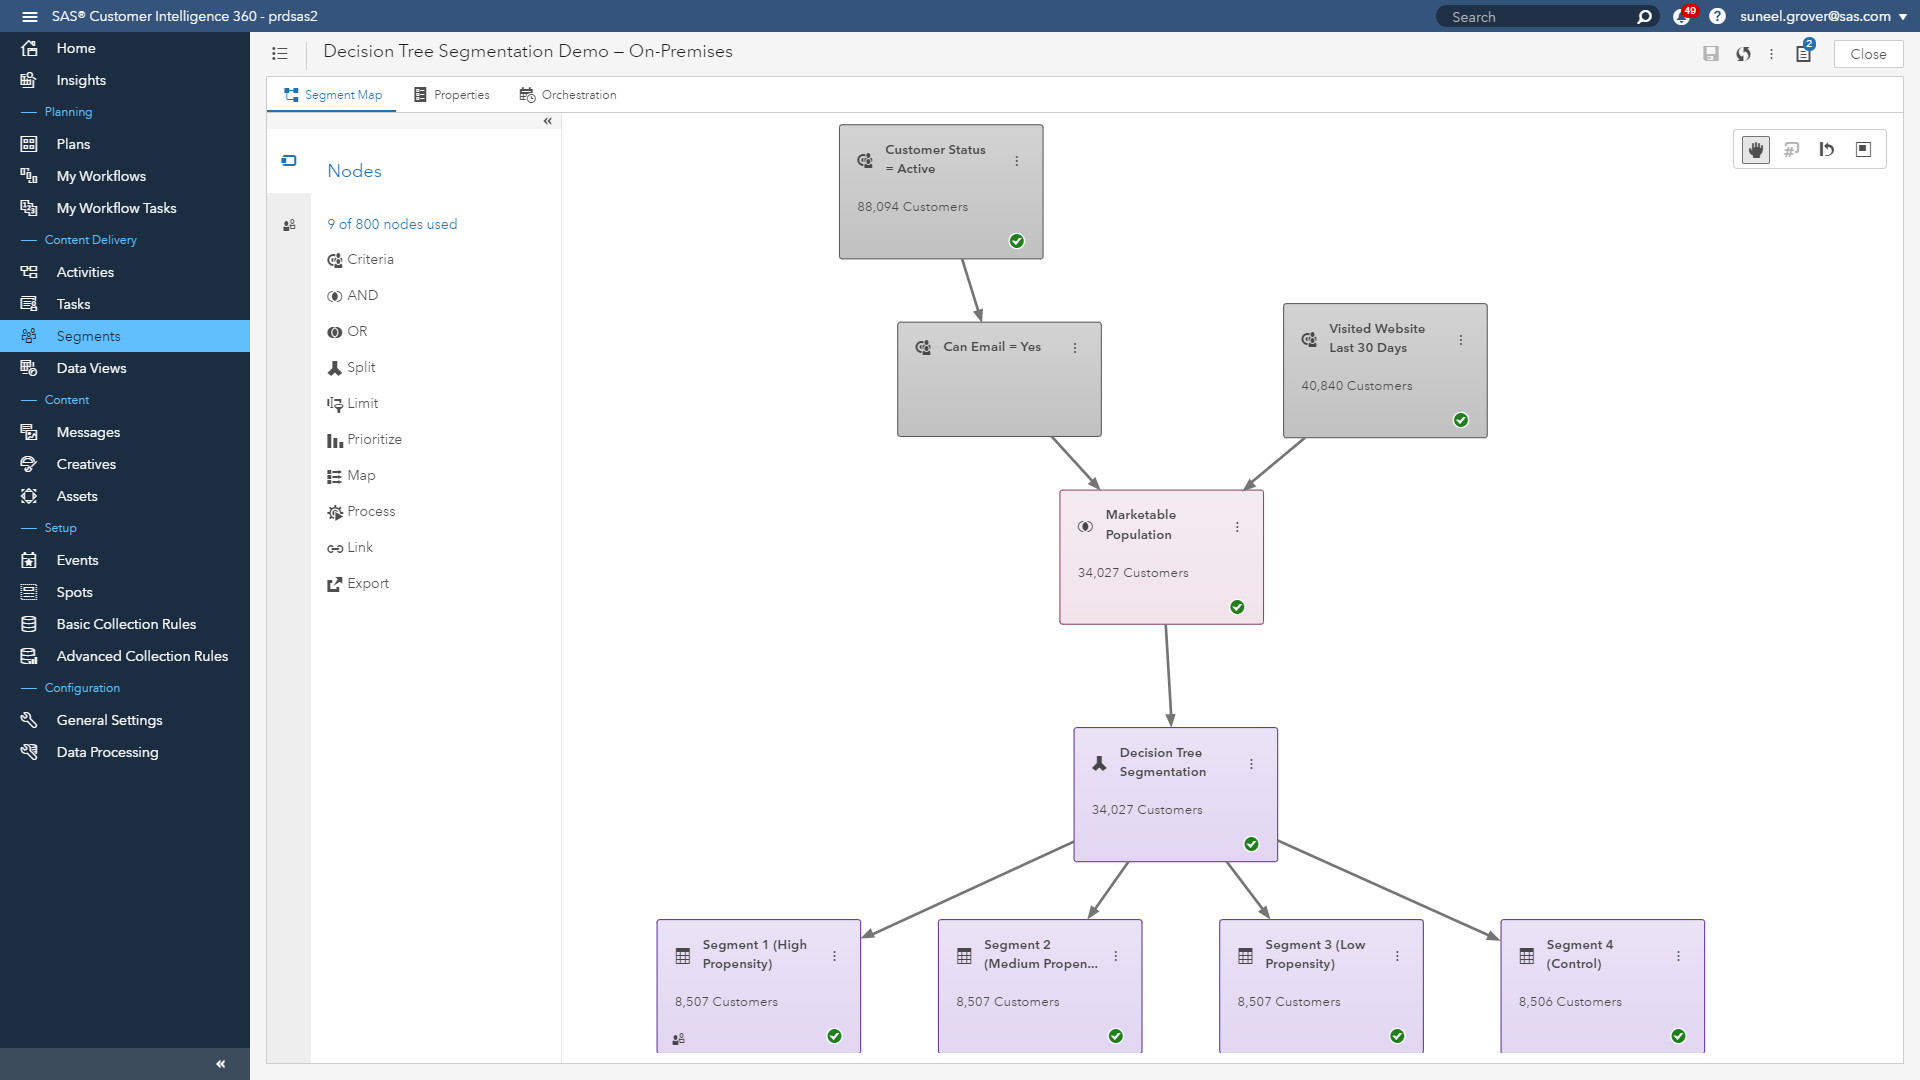Click the 9 of 800 nodes used link
The height and width of the screenshot is (1080, 1920).
click(392, 224)
